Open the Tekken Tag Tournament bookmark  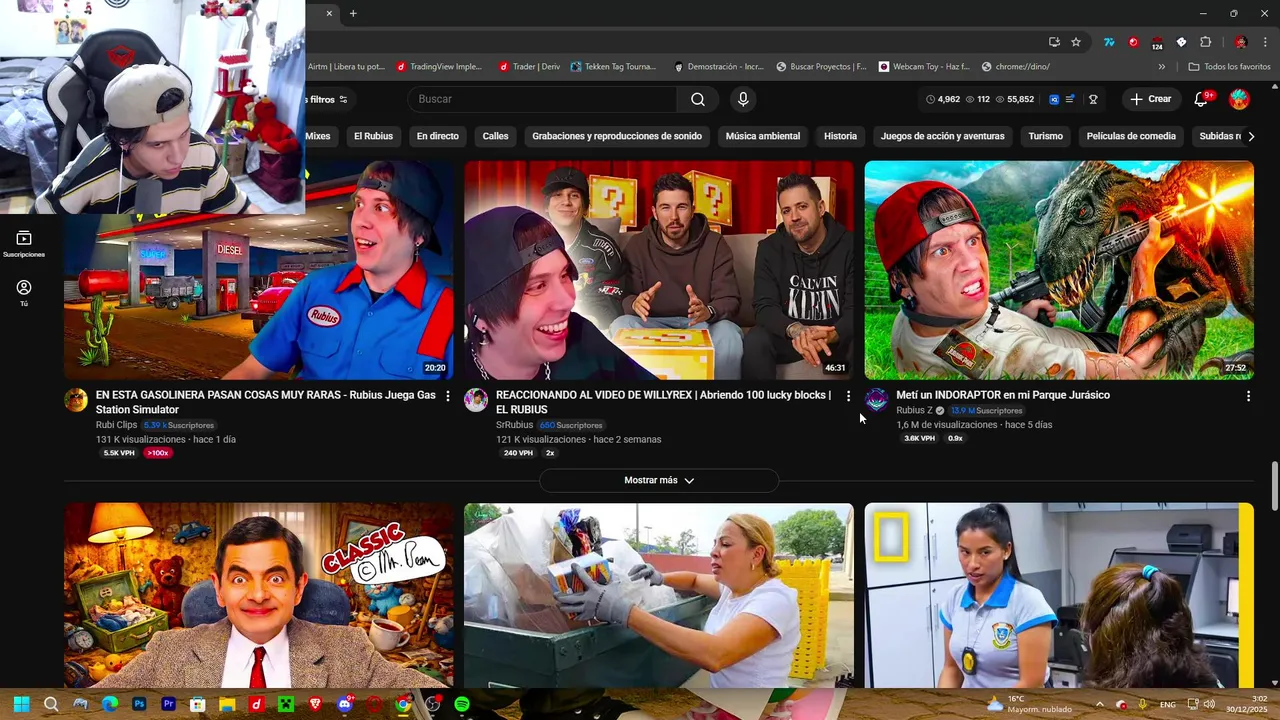pos(613,67)
